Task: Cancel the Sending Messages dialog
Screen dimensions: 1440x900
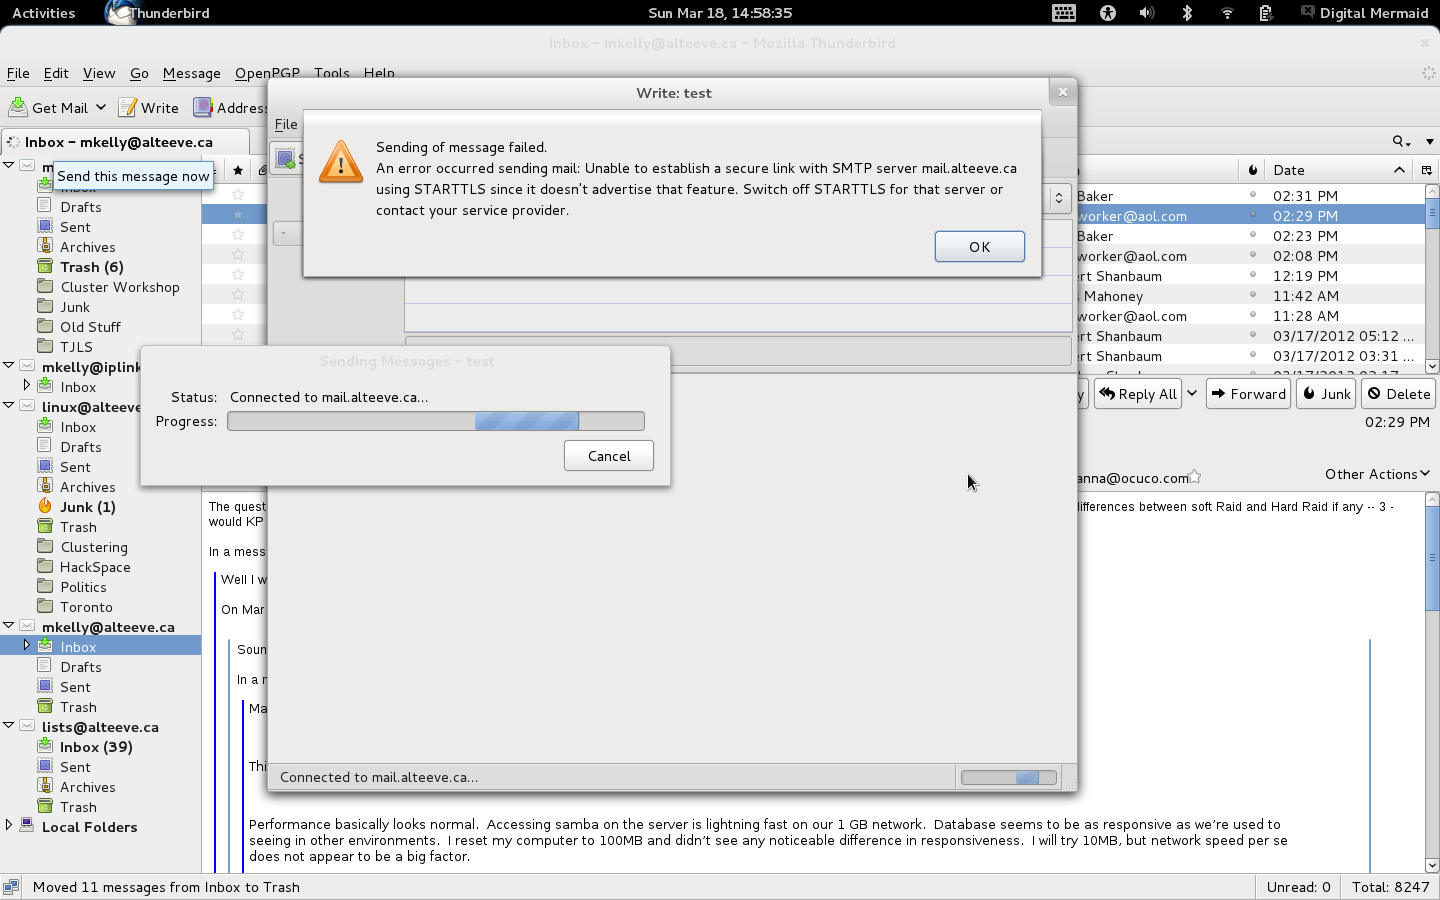Action: coord(609,456)
